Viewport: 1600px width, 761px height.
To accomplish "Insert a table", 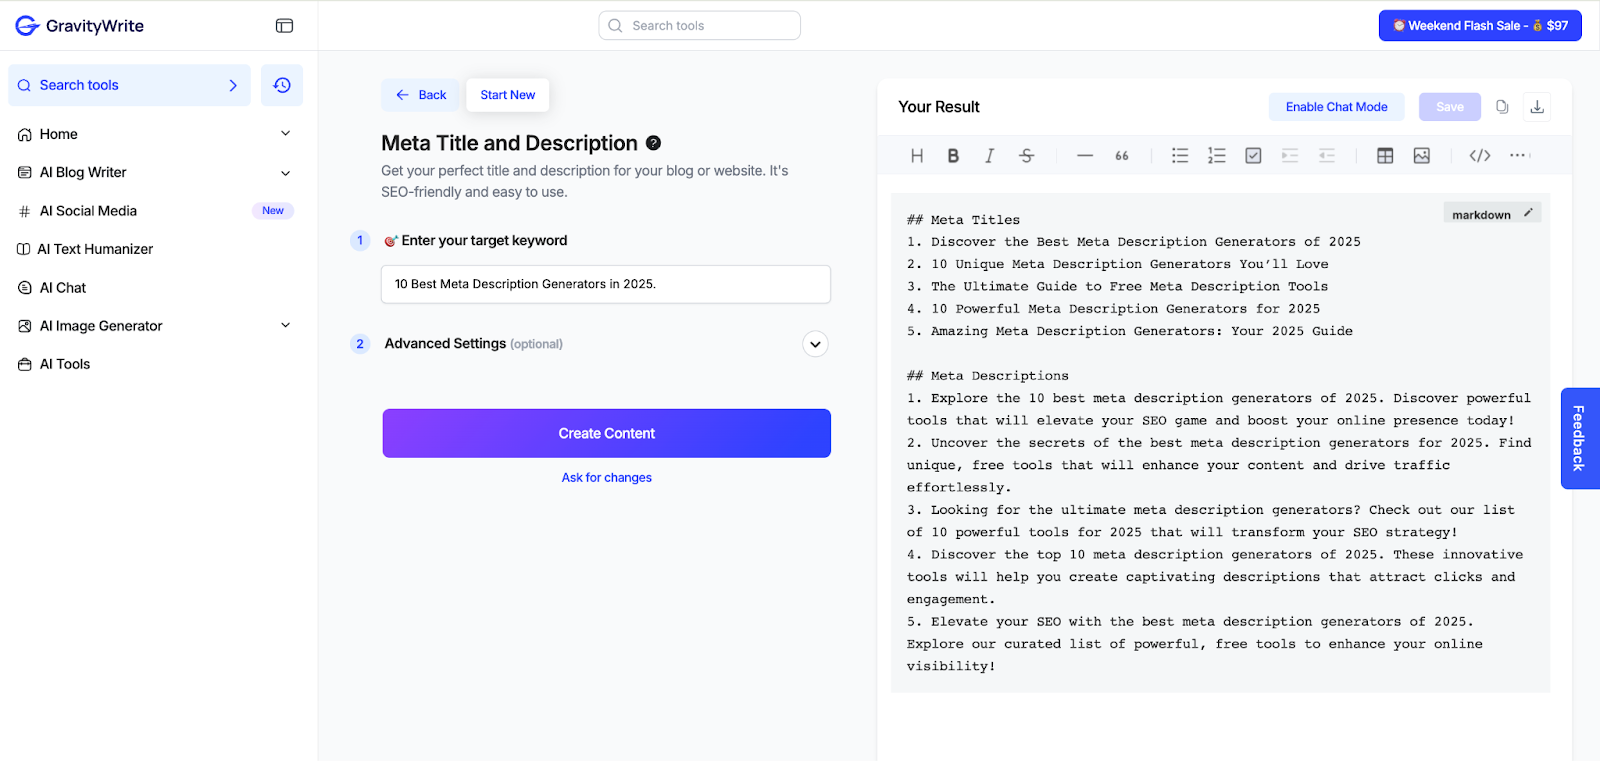I will 1385,156.
